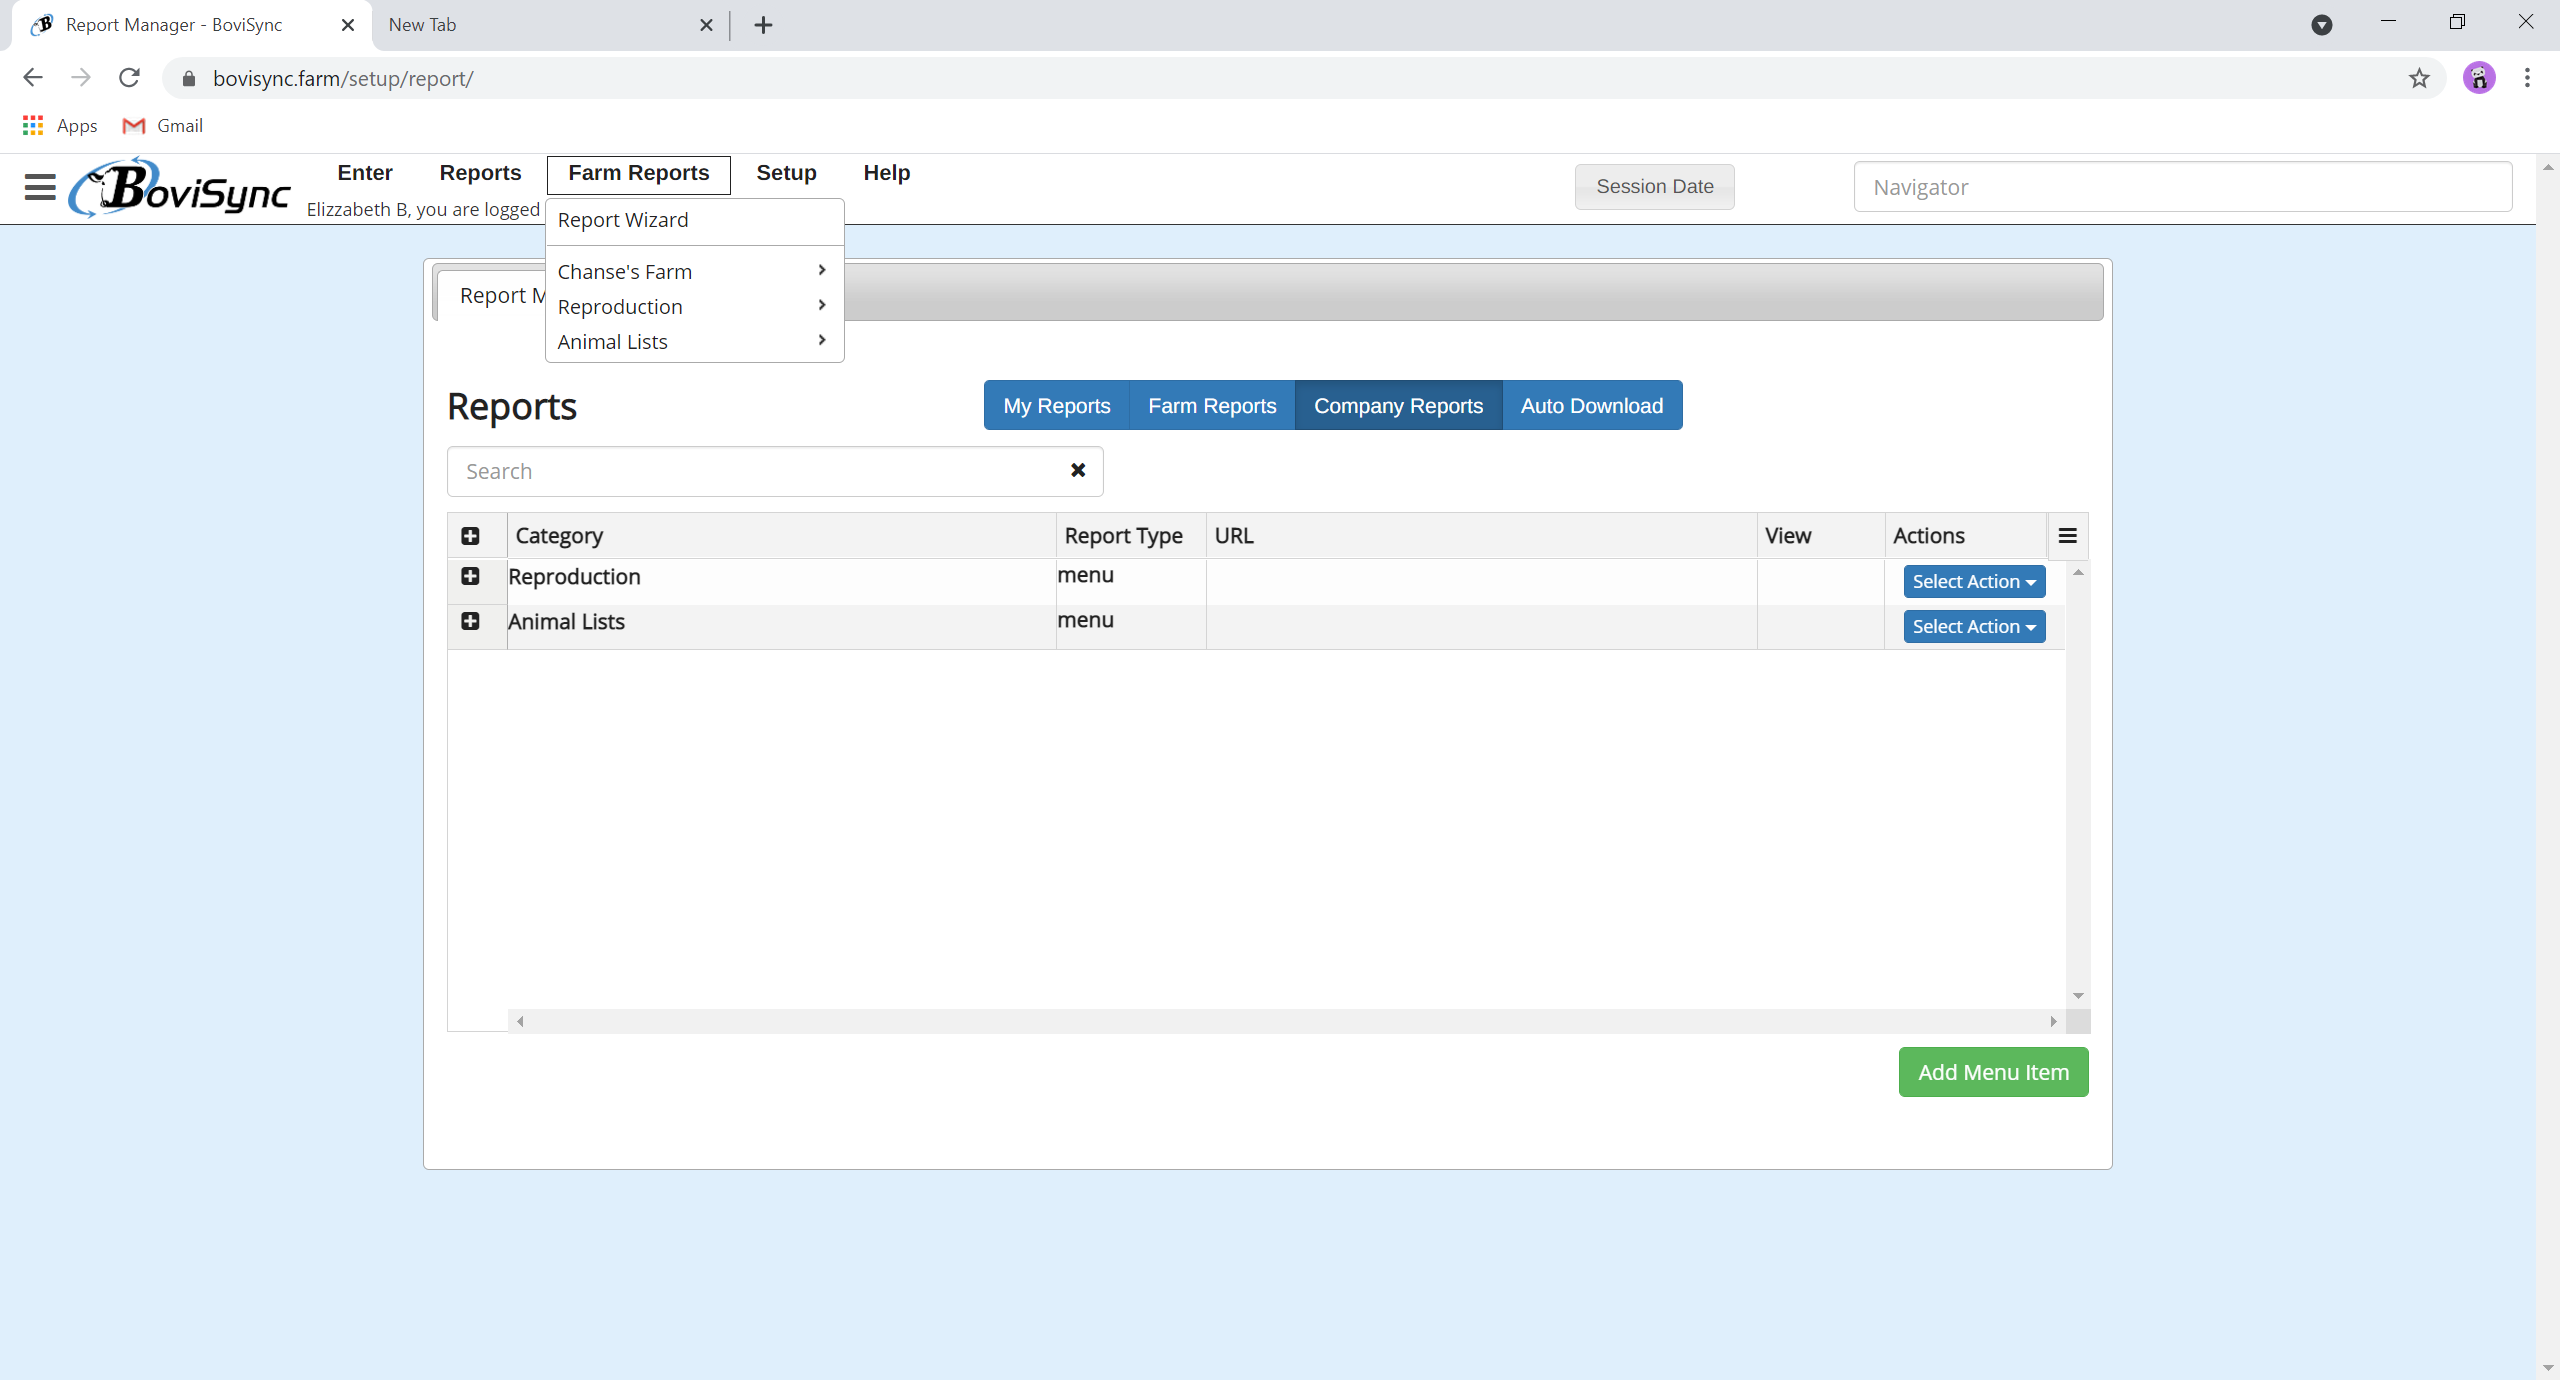Switch to Auto Download tab
The height and width of the screenshot is (1380, 2560).
(x=1591, y=406)
